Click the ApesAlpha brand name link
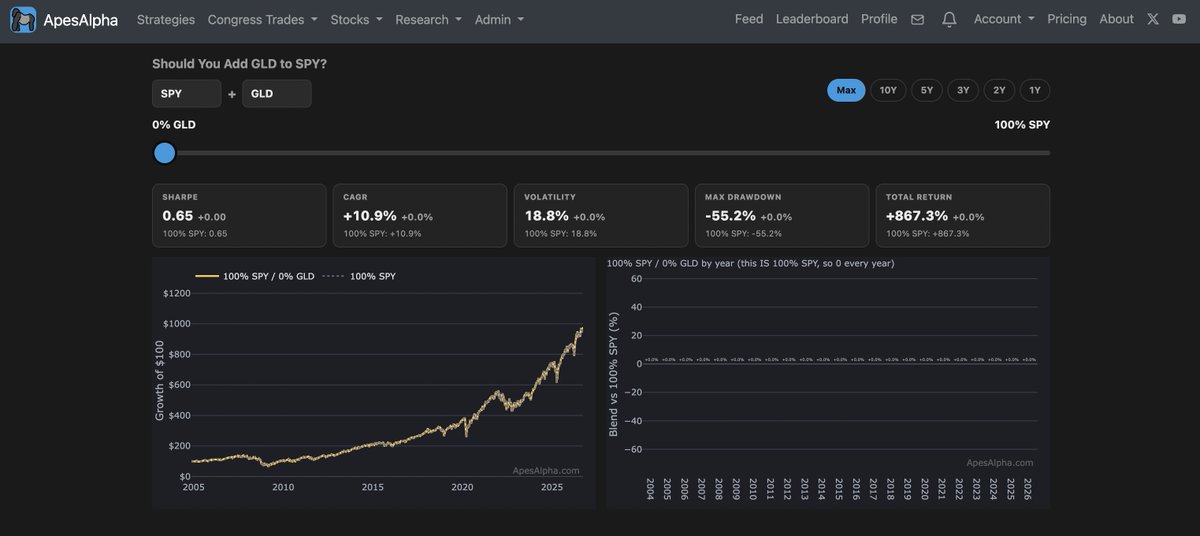The width and height of the screenshot is (1200, 536). coord(81,19)
